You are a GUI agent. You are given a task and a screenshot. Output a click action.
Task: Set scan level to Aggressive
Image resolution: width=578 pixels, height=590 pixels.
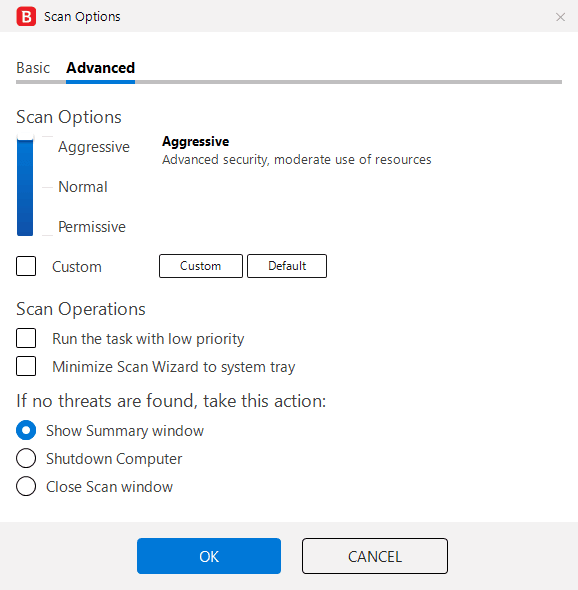pyautogui.click(x=94, y=147)
